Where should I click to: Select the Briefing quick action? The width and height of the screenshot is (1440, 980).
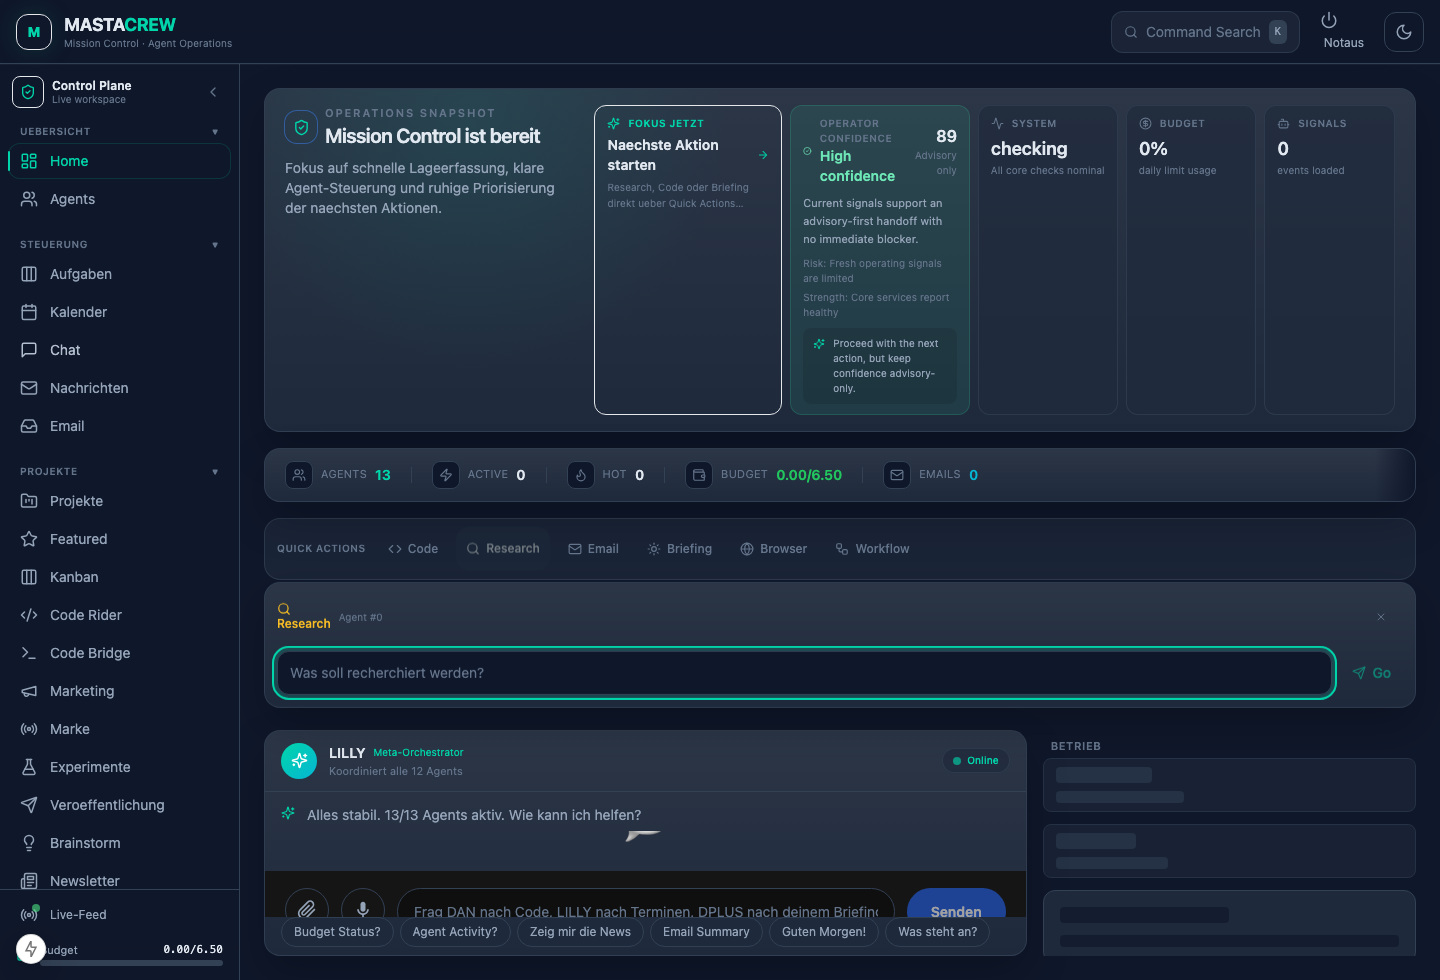click(680, 549)
